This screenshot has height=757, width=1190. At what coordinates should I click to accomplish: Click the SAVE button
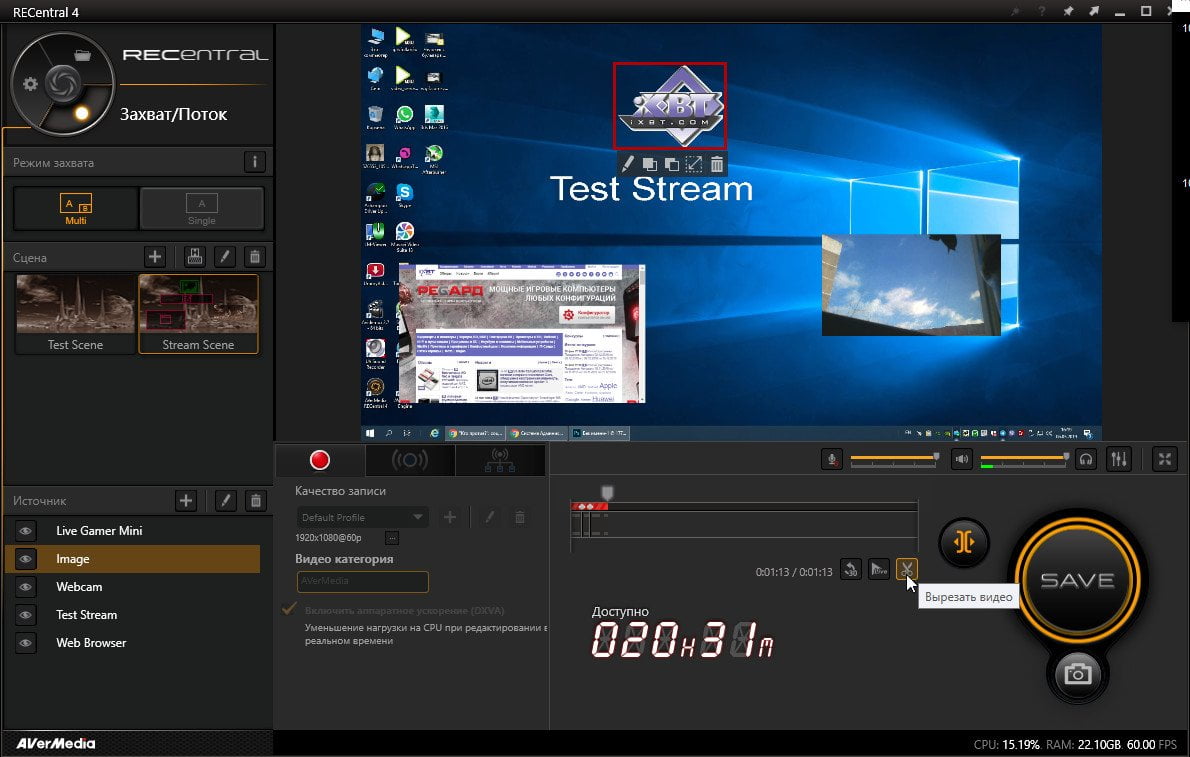[x=1077, y=580]
